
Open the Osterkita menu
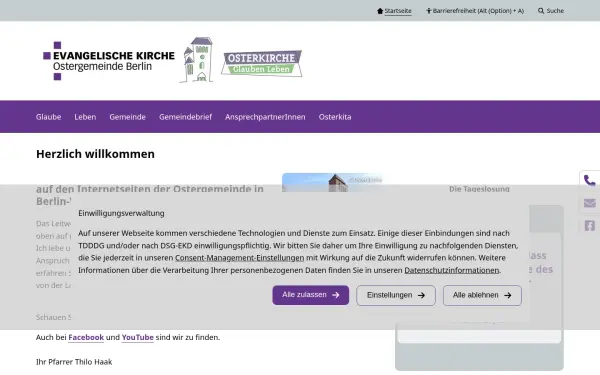point(335,117)
